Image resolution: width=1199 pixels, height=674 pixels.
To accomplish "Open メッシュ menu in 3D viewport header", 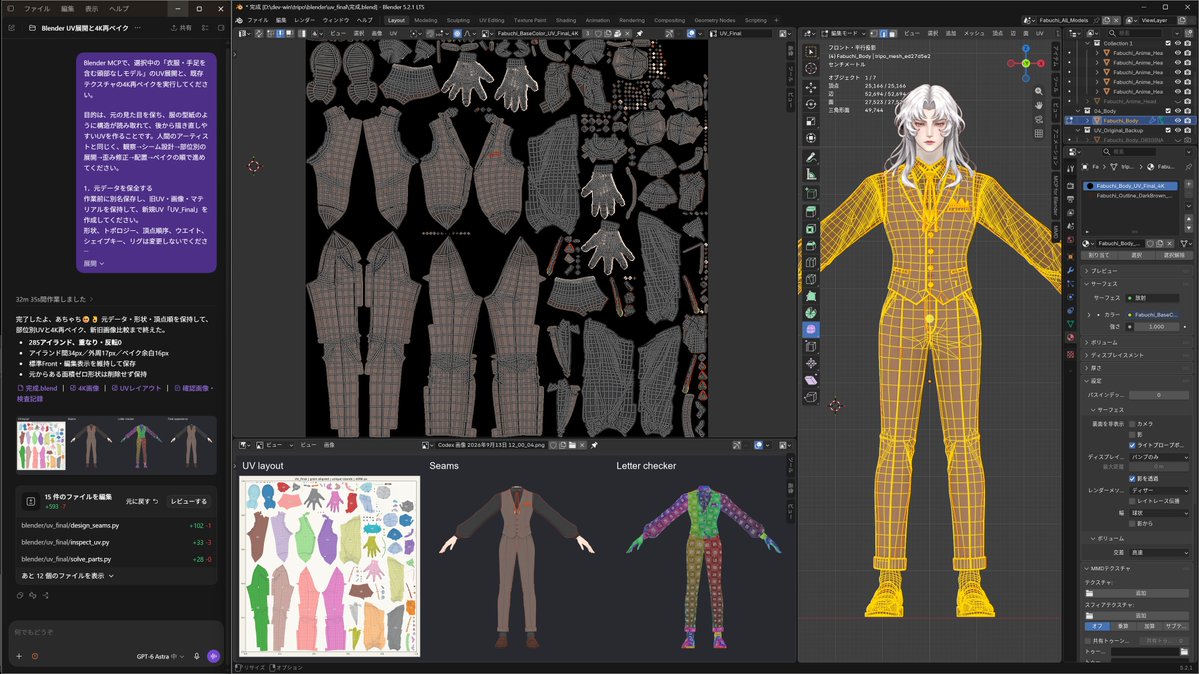I will (x=973, y=34).
